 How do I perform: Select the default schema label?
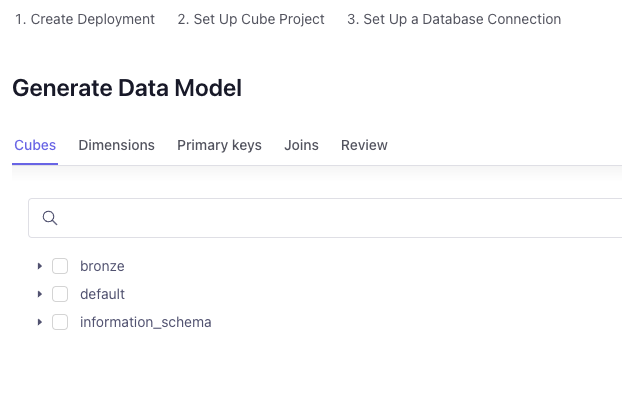tap(102, 294)
